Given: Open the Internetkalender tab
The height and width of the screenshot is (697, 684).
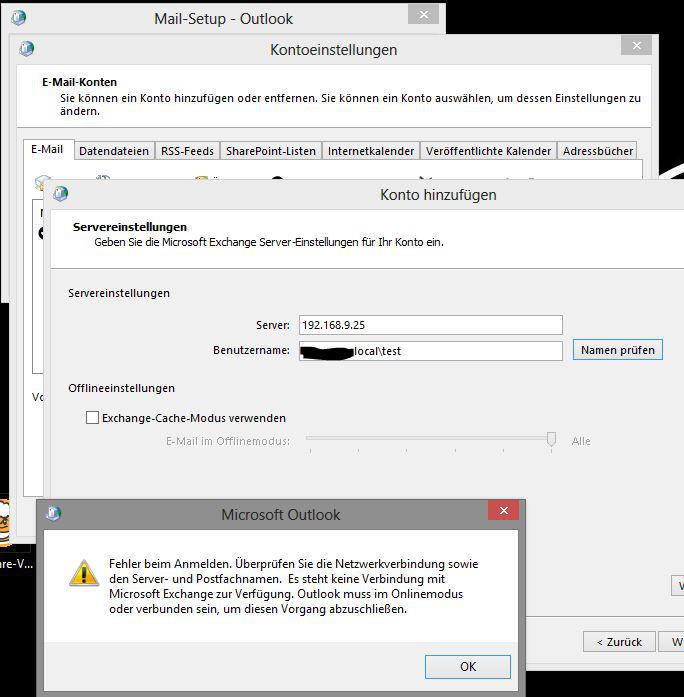Looking at the screenshot, I should pyautogui.click(x=371, y=151).
